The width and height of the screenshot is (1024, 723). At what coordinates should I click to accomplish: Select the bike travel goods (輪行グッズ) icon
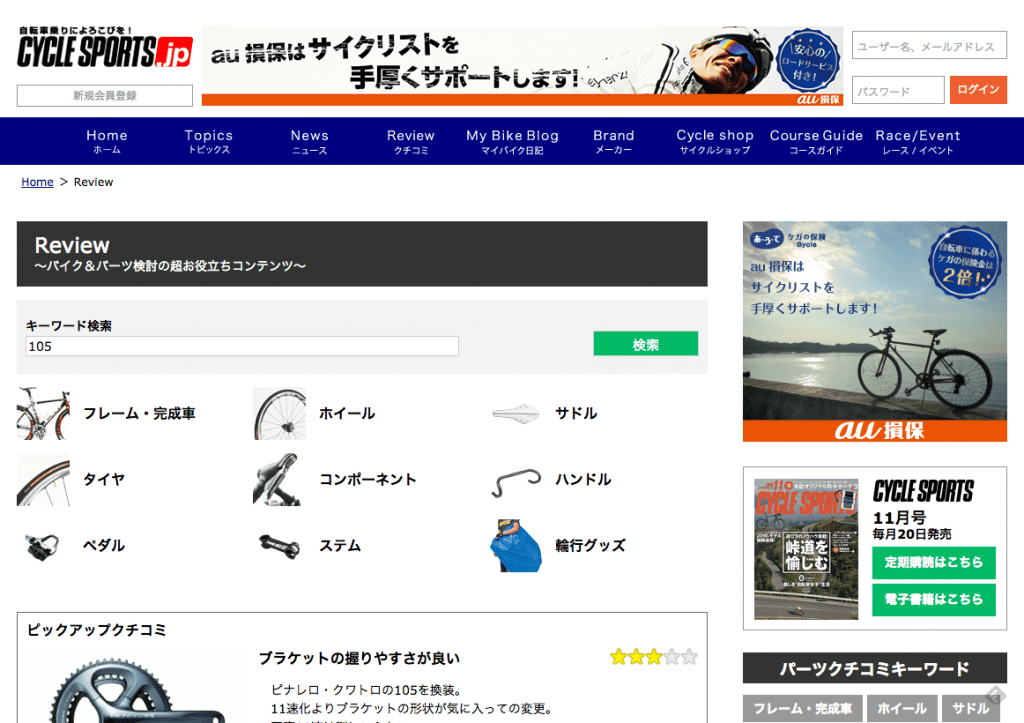tap(516, 546)
